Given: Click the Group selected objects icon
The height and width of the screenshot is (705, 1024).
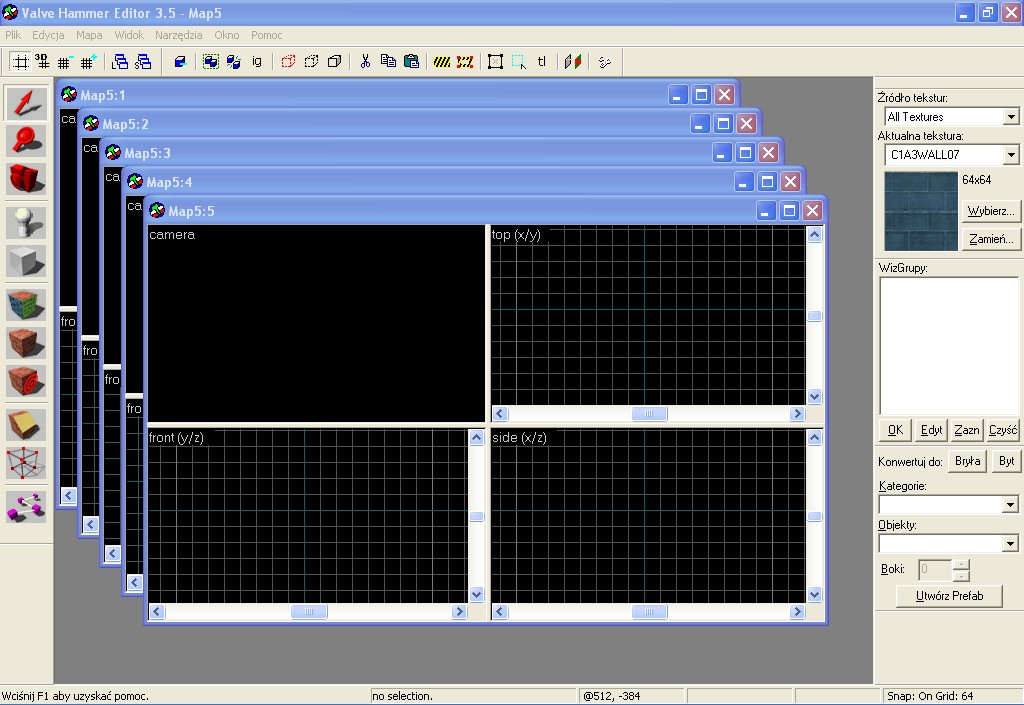Looking at the screenshot, I should click(x=210, y=62).
